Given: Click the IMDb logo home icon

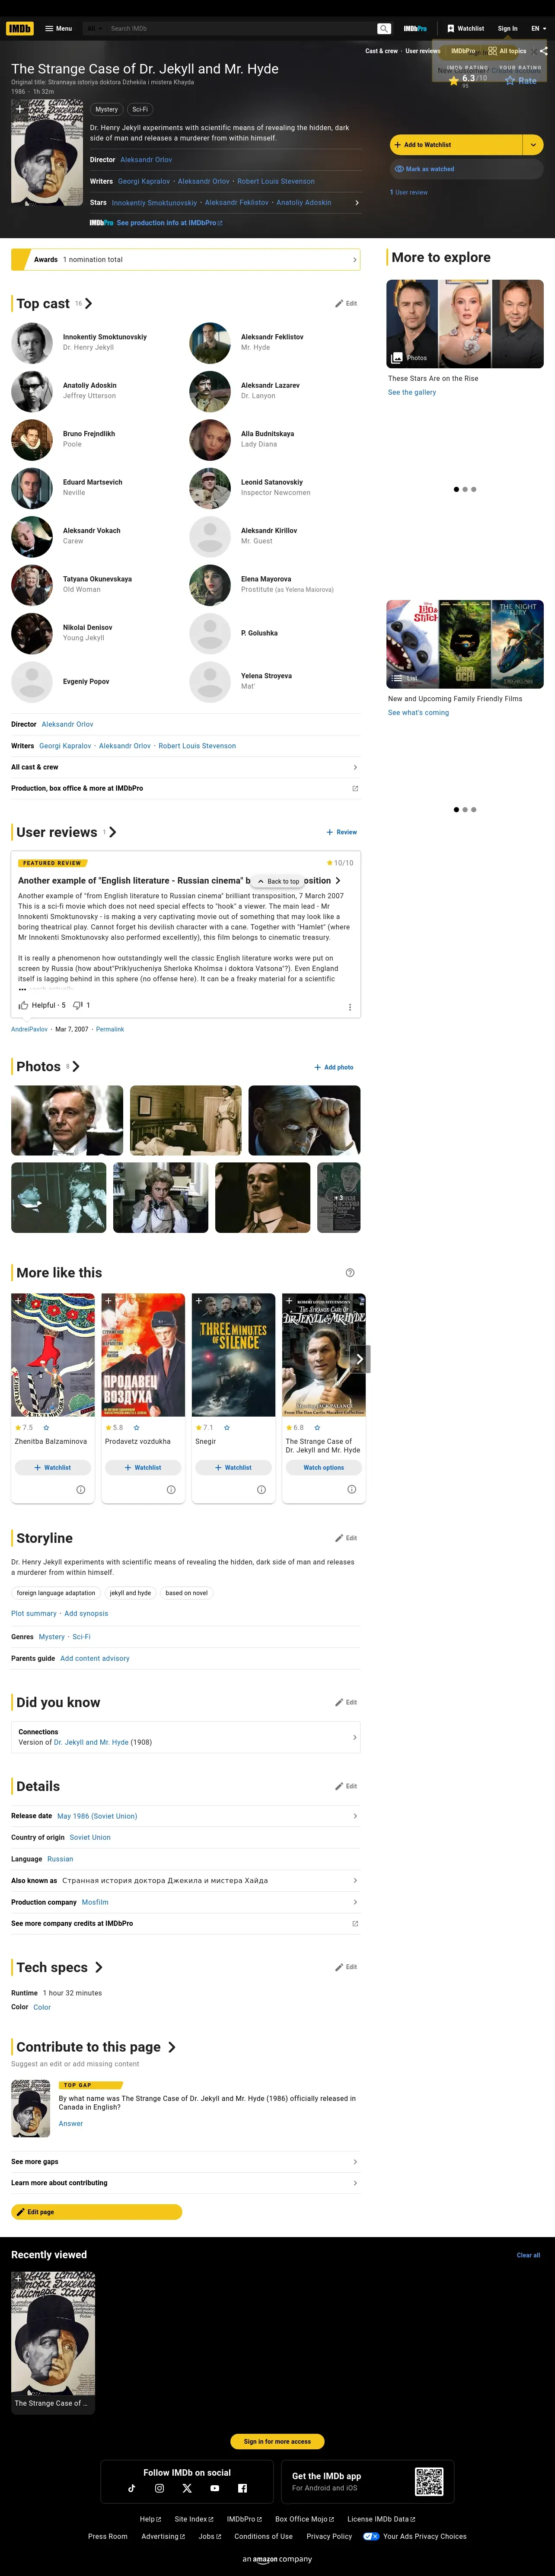Looking at the screenshot, I should pos(20,28).
